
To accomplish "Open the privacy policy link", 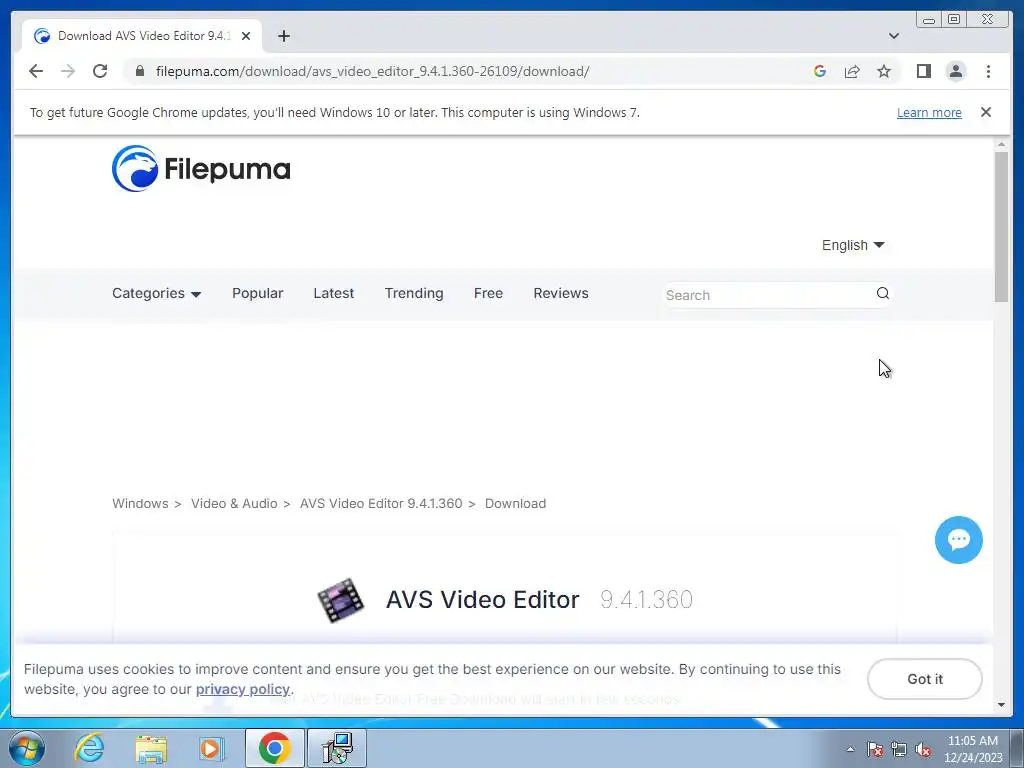I will pos(242,689).
